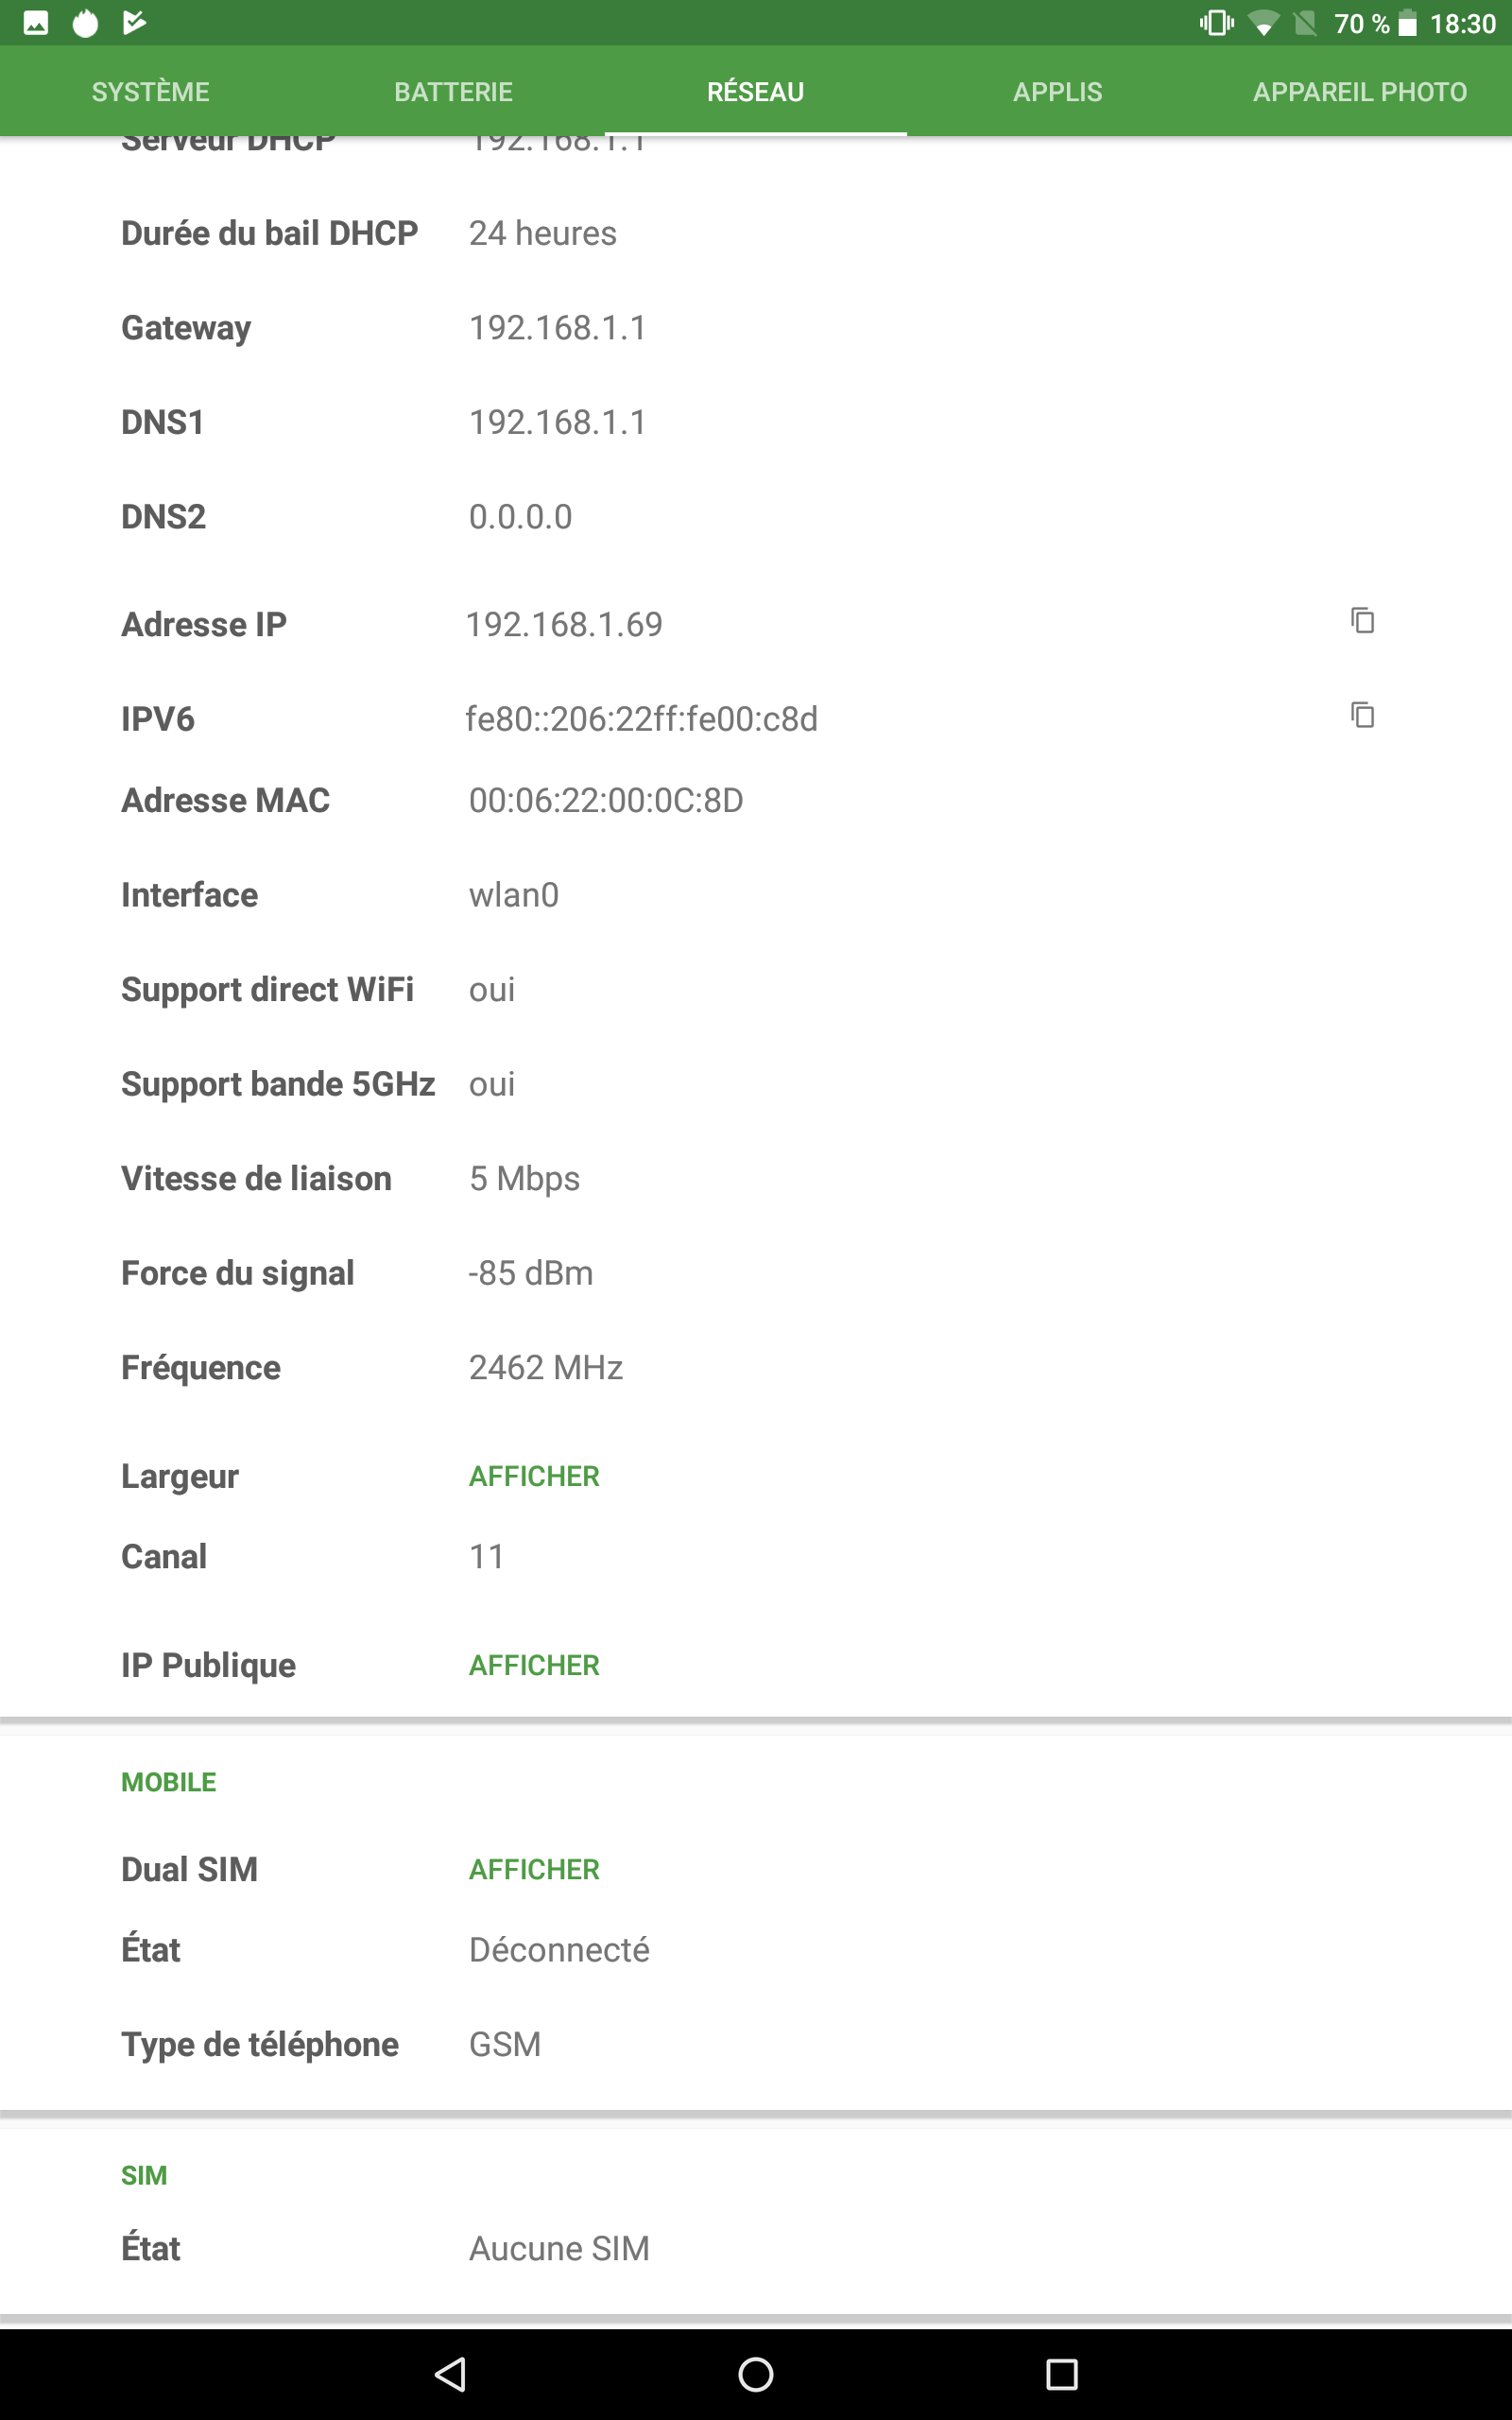Image resolution: width=1512 pixels, height=2420 pixels.
Task: Tap the Gateway row address
Action: click(x=557, y=328)
